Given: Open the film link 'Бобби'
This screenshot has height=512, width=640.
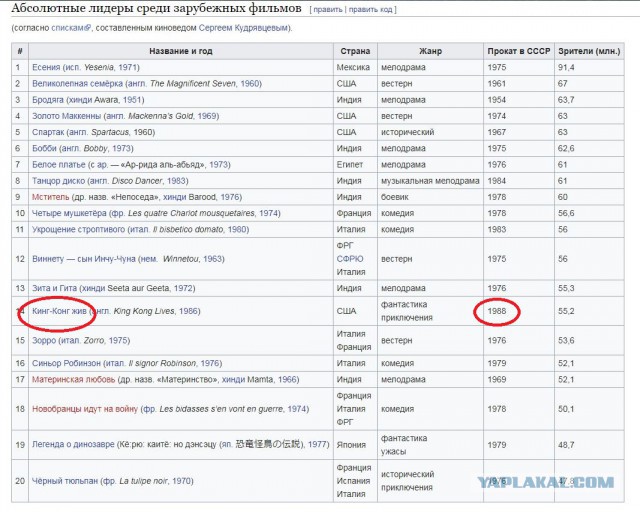Looking at the screenshot, I should [44, 148].
